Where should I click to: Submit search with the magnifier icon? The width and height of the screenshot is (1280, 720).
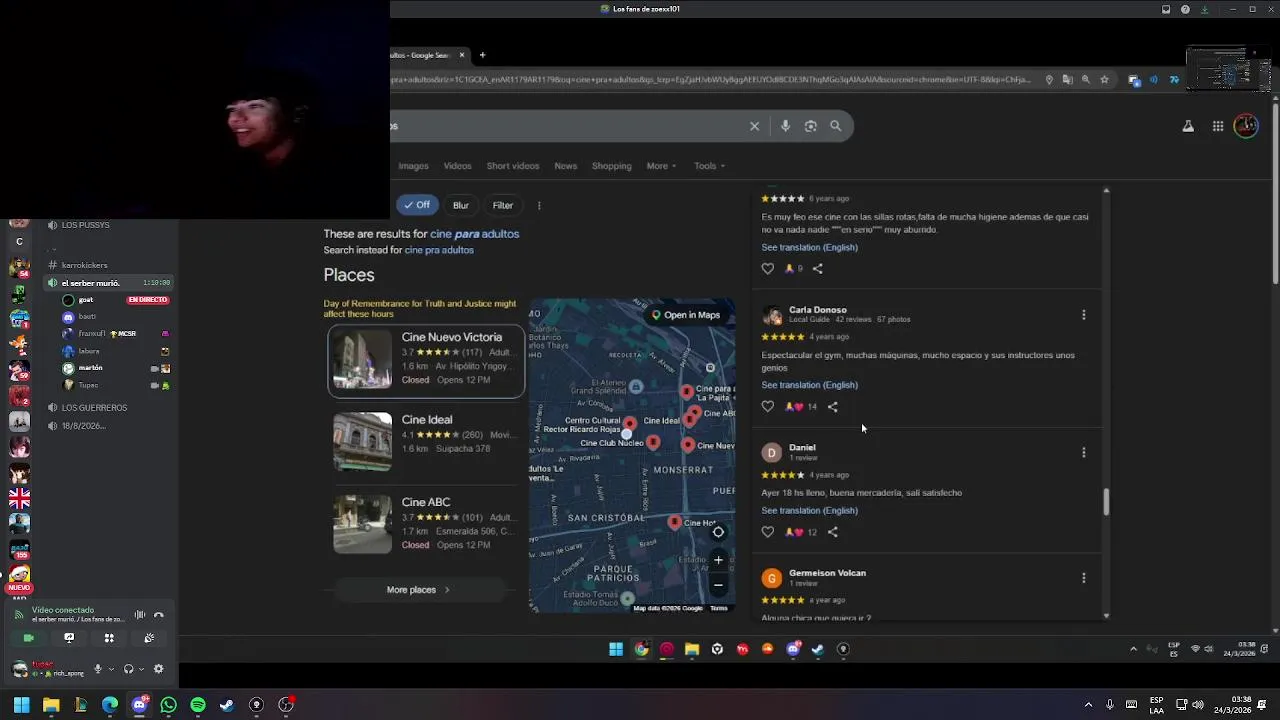coord(836,126)
